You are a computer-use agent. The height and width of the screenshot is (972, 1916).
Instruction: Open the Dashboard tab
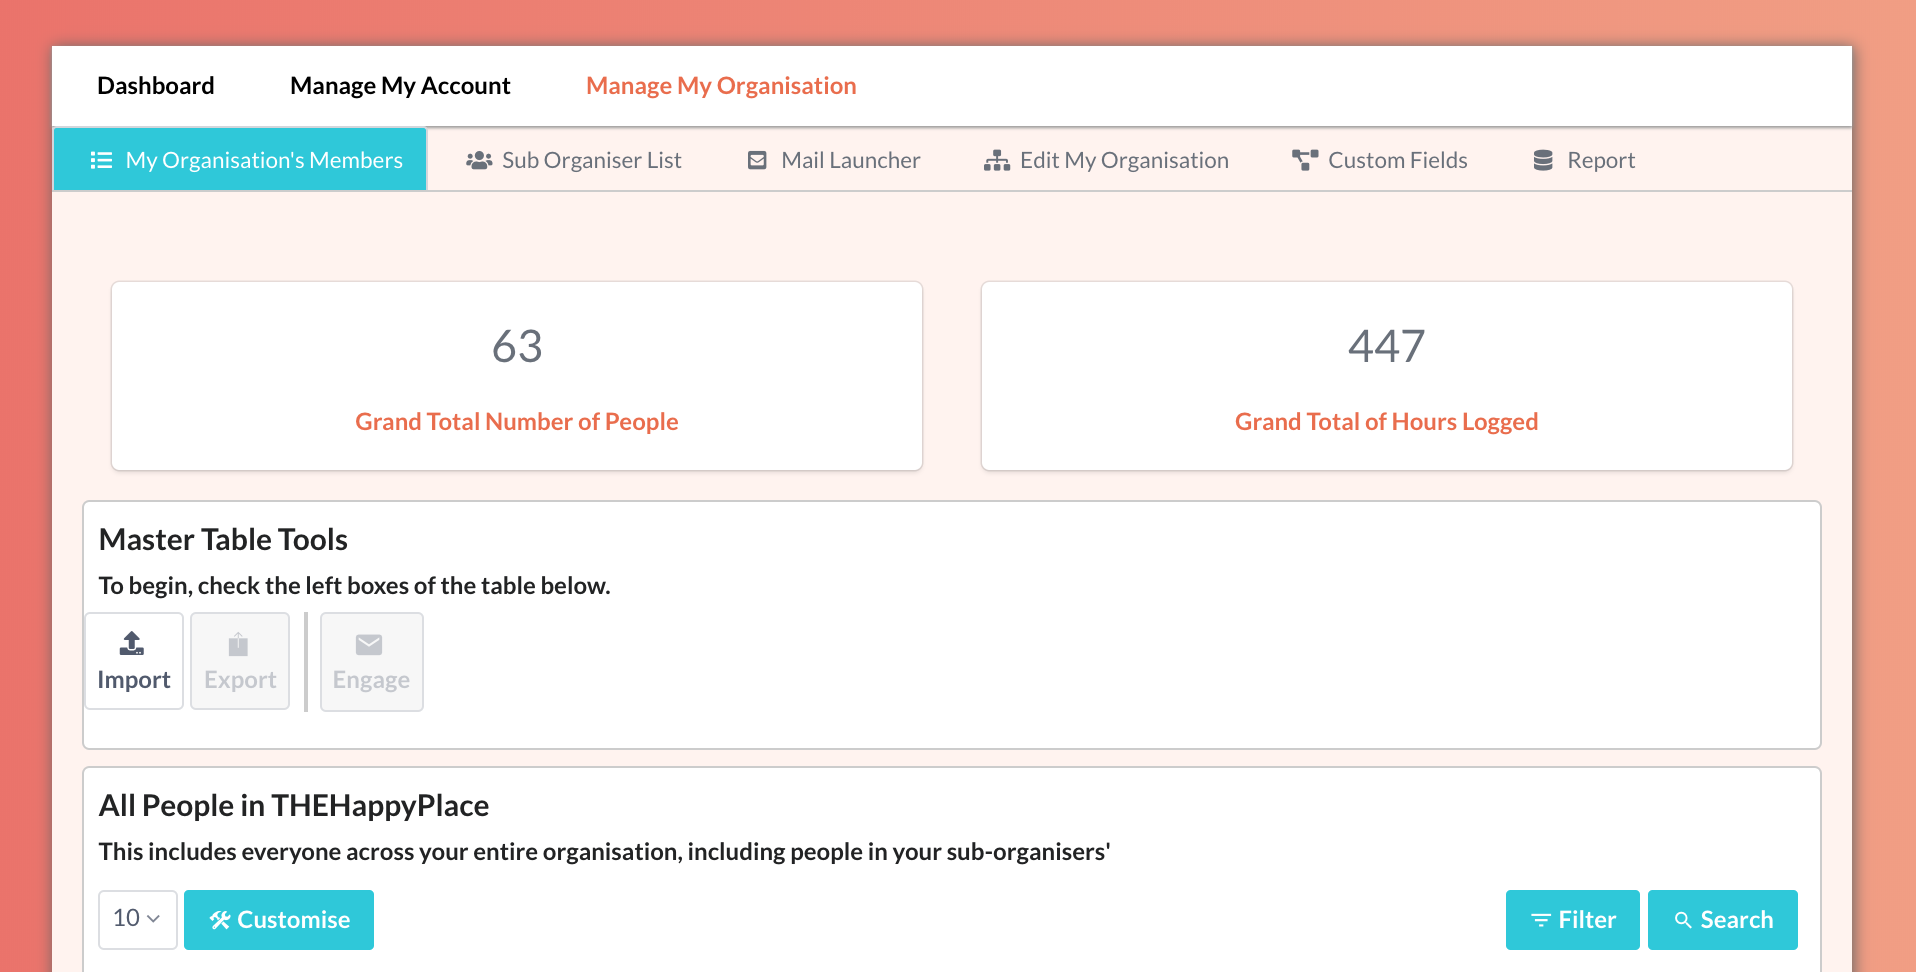point(155,86)
